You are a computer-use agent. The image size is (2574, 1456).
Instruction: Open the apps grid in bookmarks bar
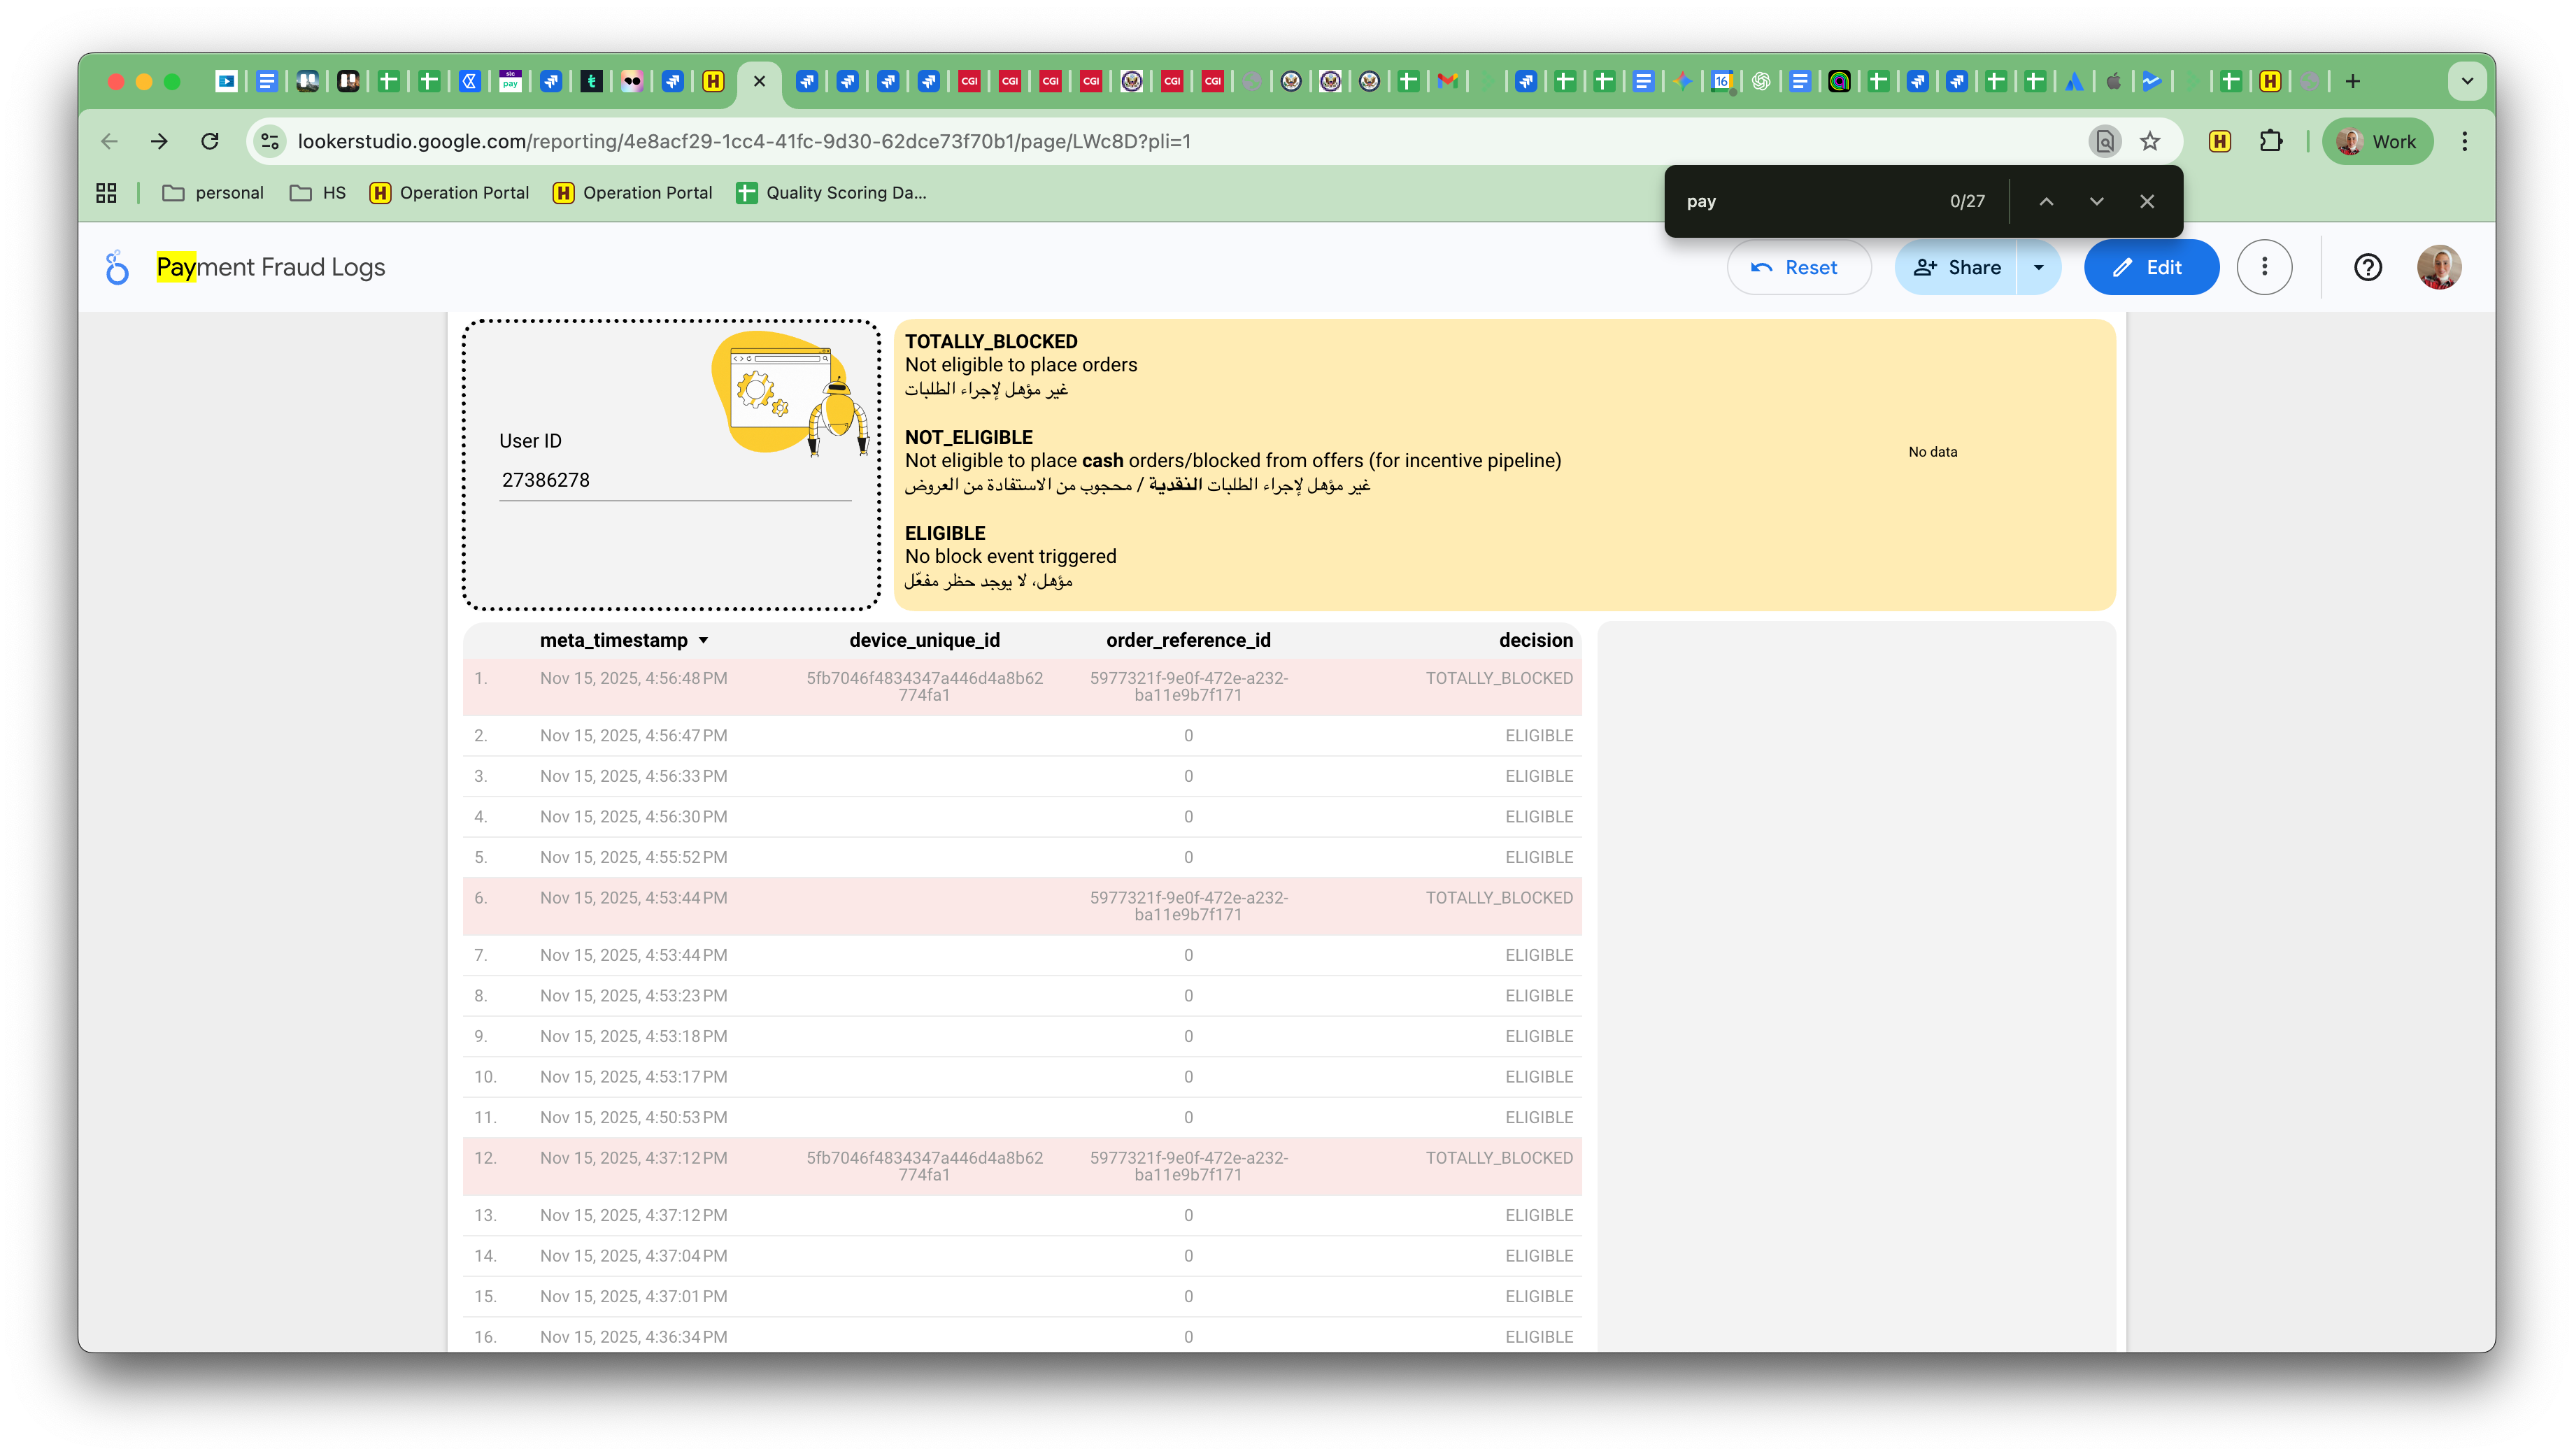(x=106, y=193)
